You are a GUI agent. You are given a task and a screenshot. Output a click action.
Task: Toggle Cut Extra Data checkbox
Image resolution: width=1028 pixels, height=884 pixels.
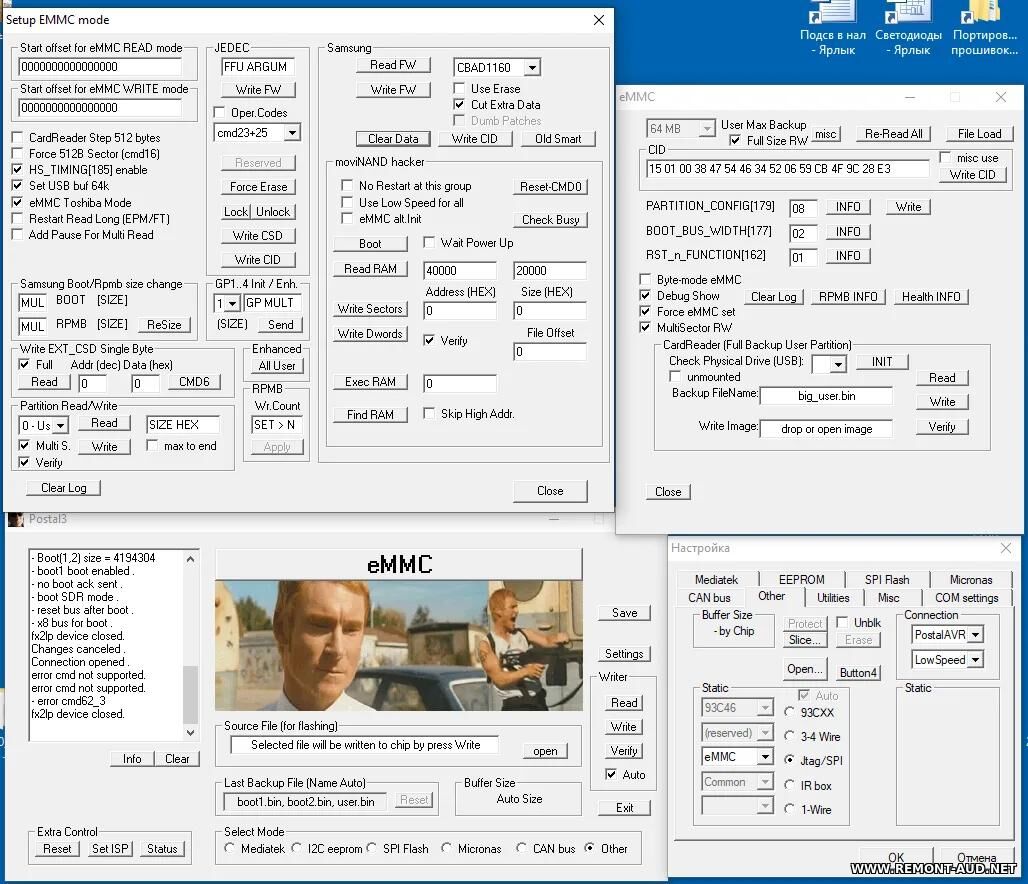[x=460, y=105]
